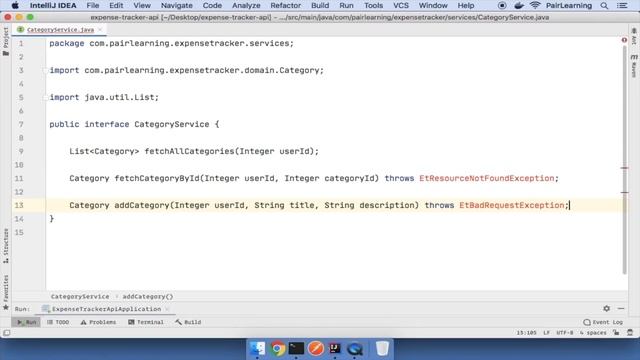
Task: Open the Problems tool window
Action: 98,322
